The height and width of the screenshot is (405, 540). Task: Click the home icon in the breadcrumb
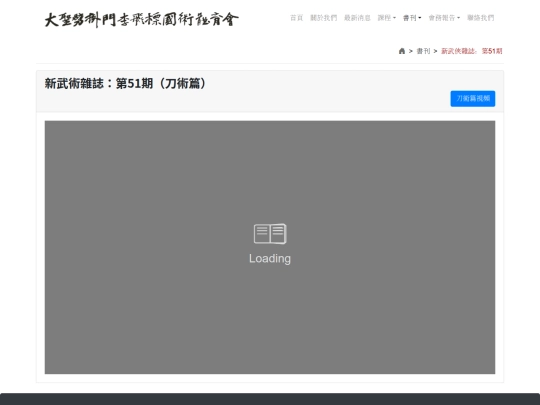pyautogui.click(x=402, y=51)
